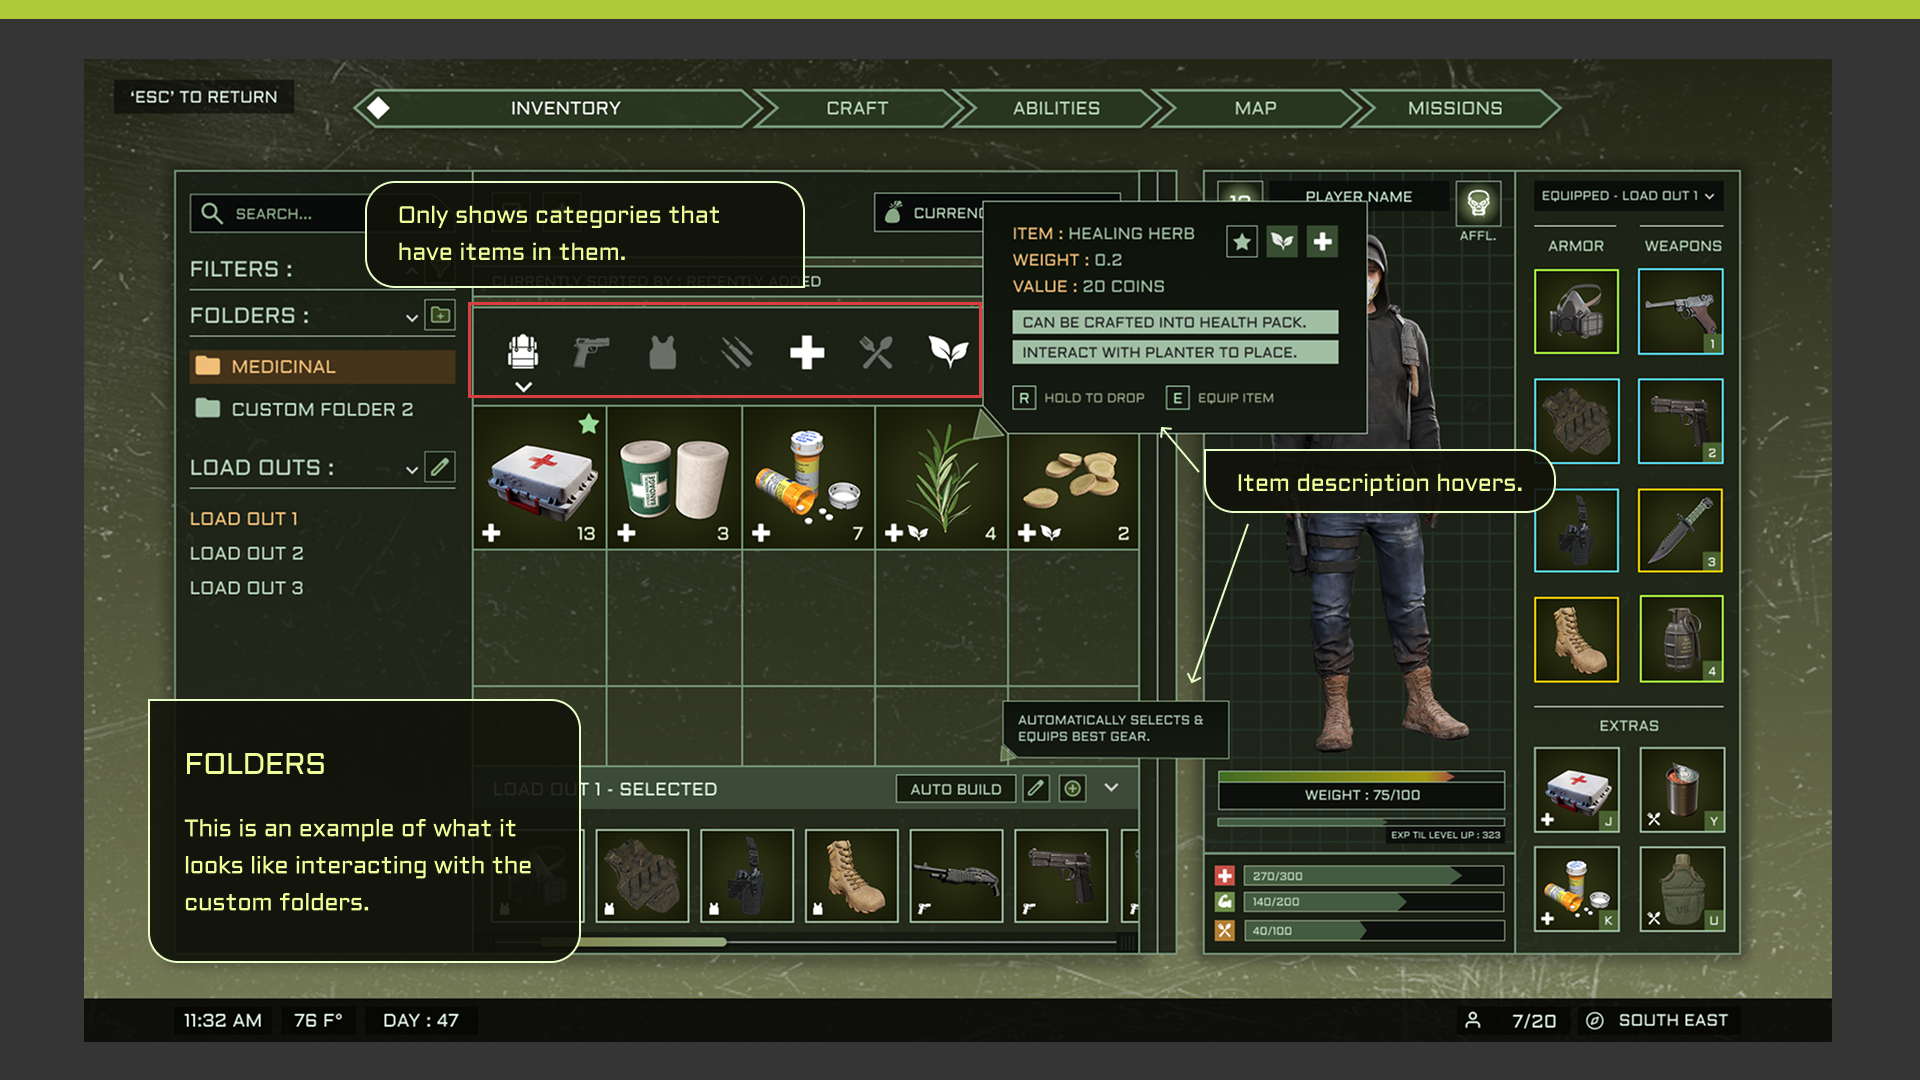1920x1080 pixels.
Task: Click the health red cross stat icon
Action: coord(1225,876)
